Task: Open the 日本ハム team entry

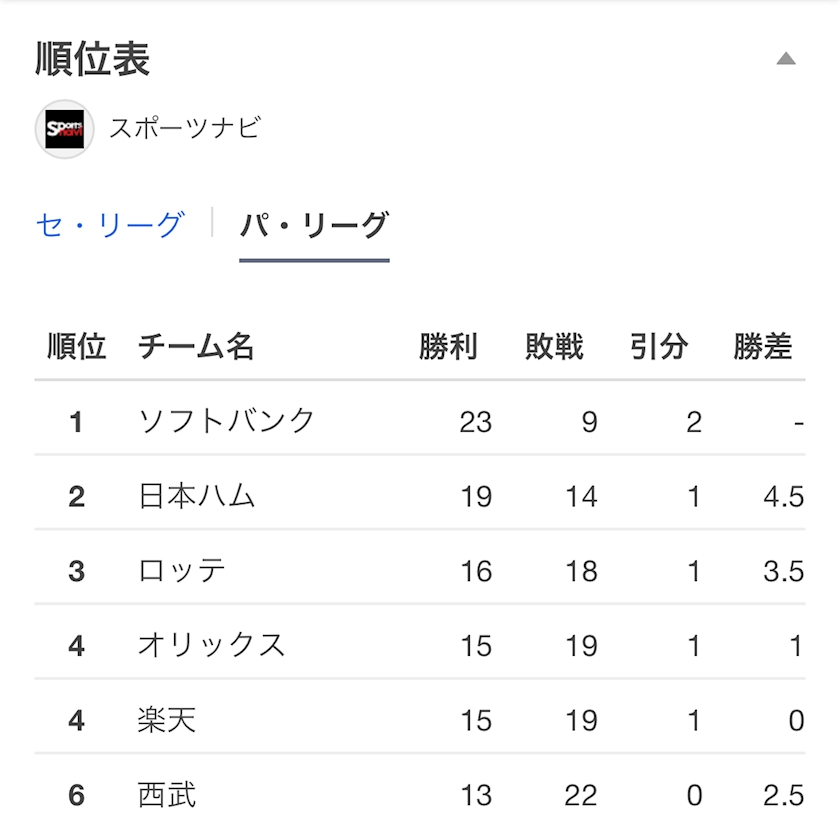Action: point(197,496)
